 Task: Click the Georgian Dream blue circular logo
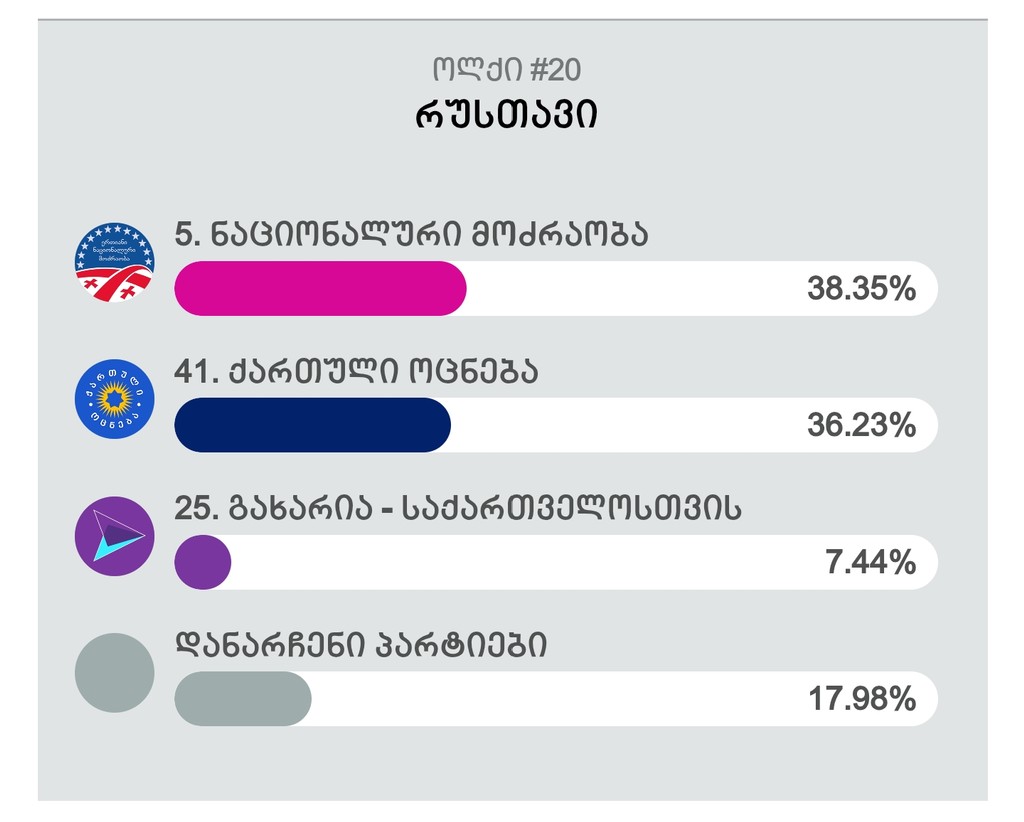pyautogui.click(x=114, y=399)
